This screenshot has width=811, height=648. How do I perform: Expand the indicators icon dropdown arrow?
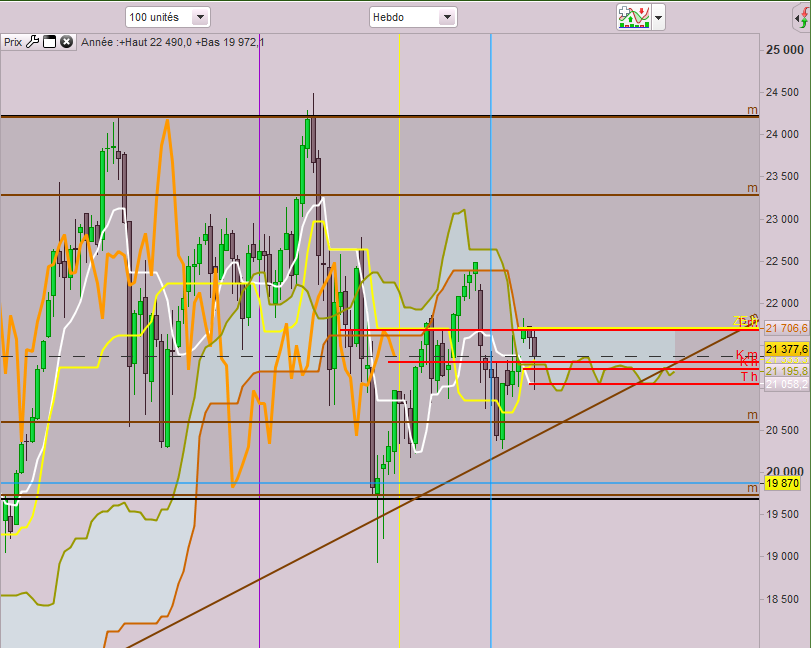(x=658, y=18)
